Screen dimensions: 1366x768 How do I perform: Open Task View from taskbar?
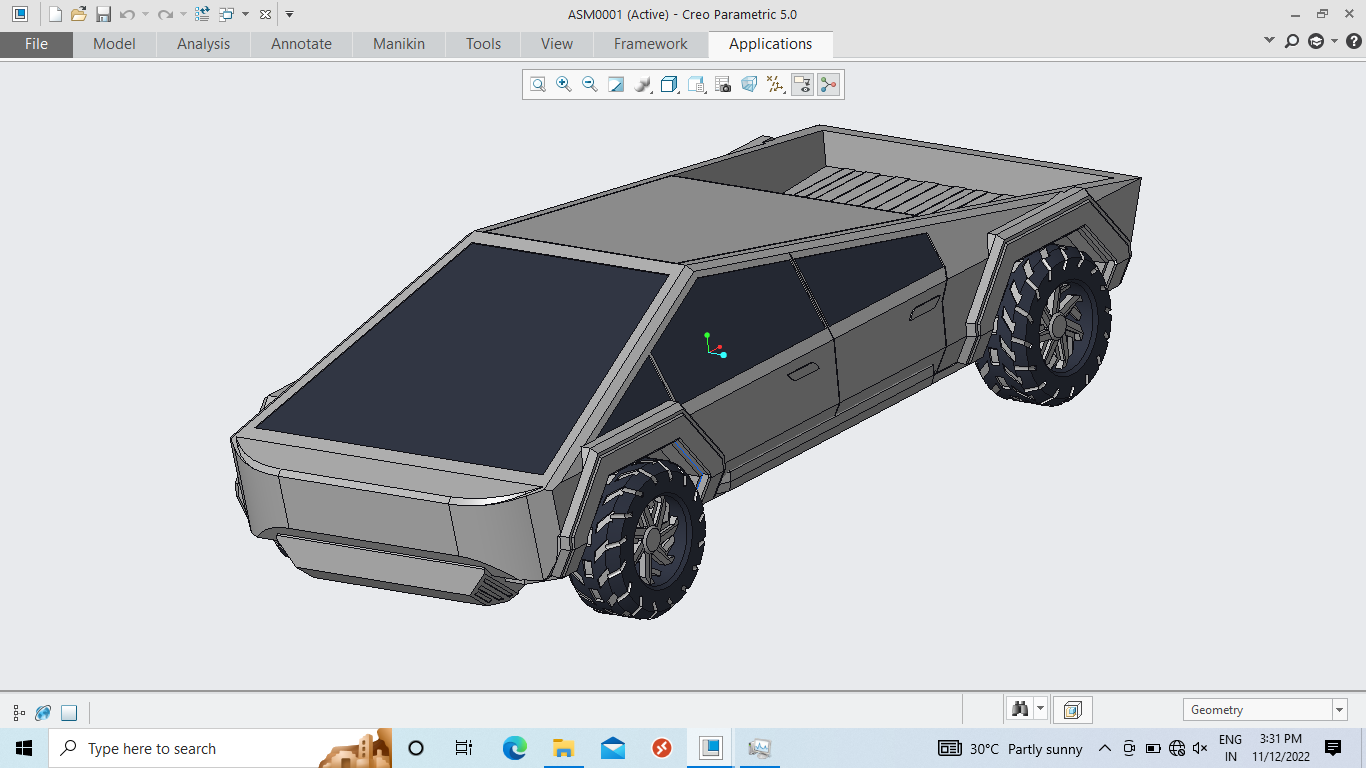tap(464, 748)
